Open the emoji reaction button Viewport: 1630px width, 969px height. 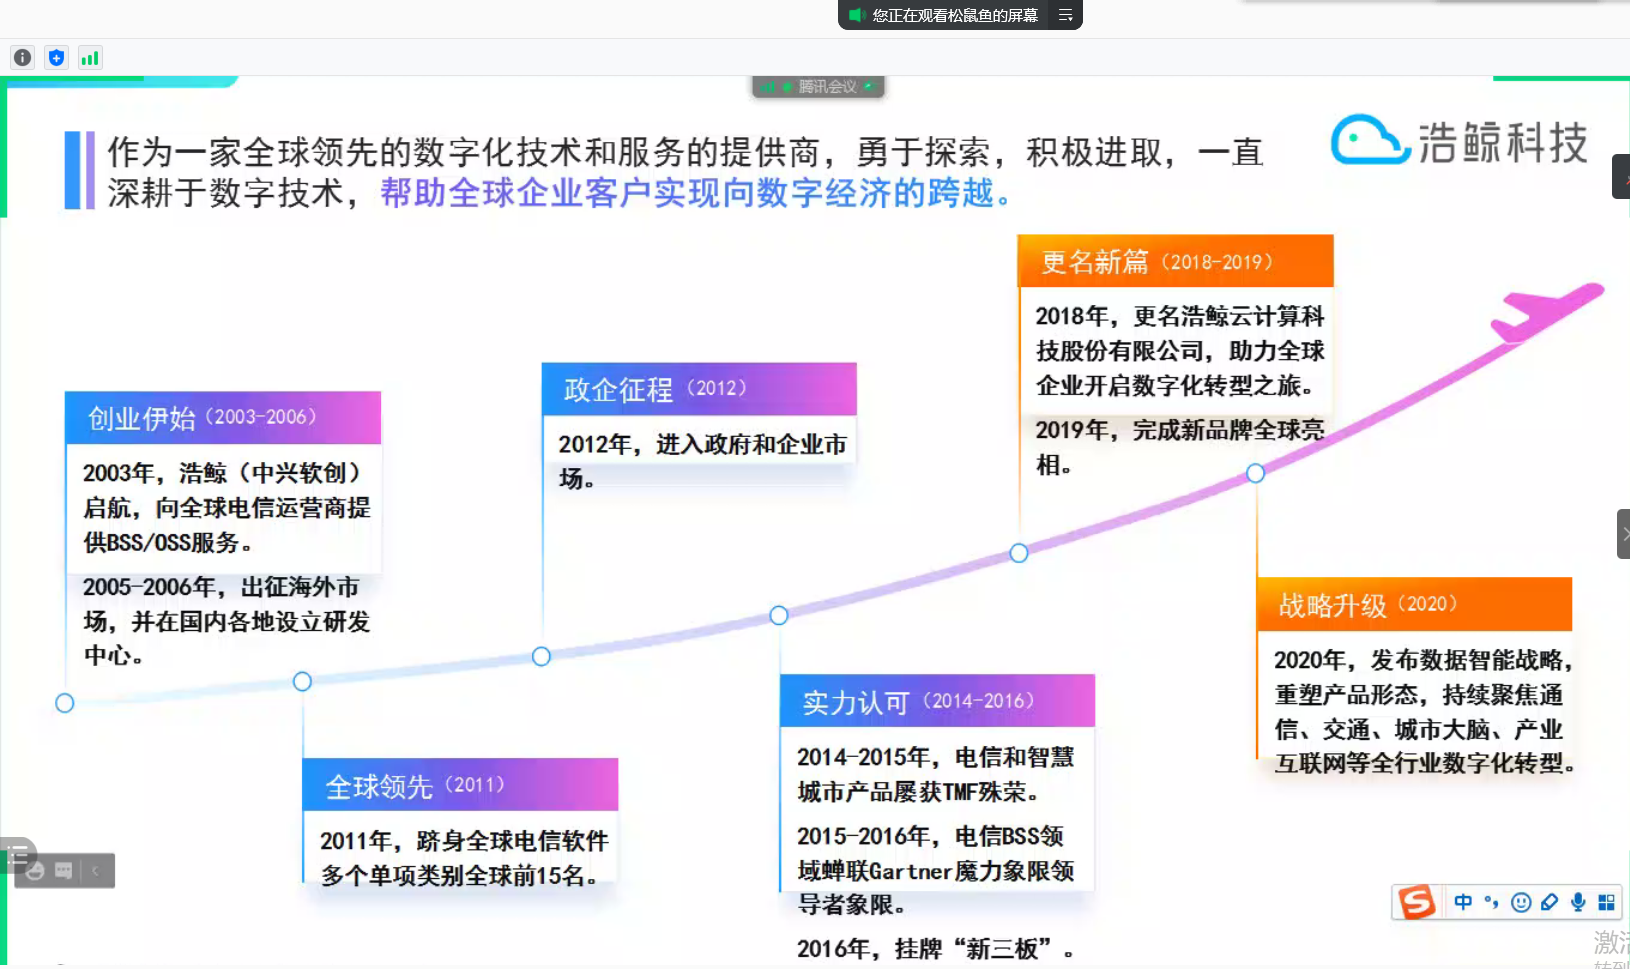[35, 871]
